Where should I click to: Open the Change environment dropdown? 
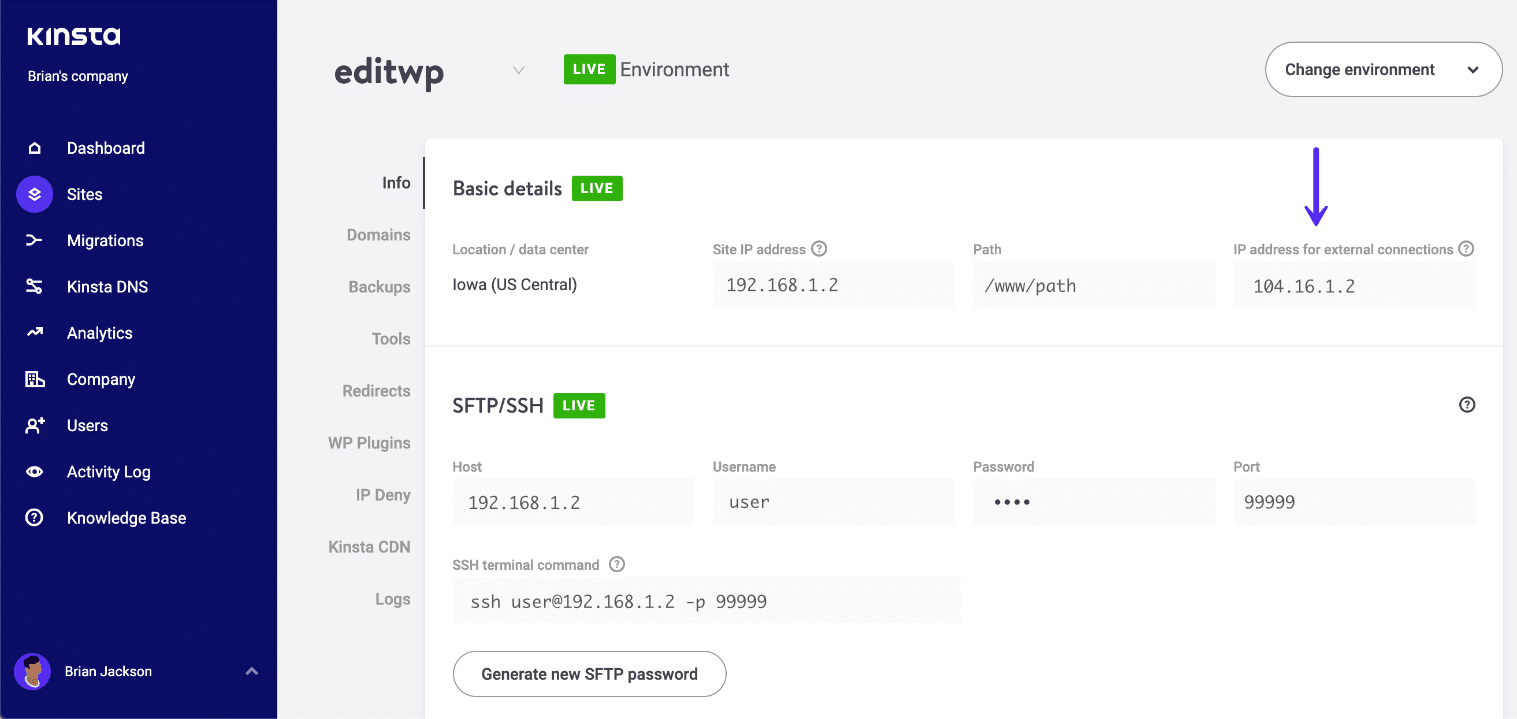1383,70
